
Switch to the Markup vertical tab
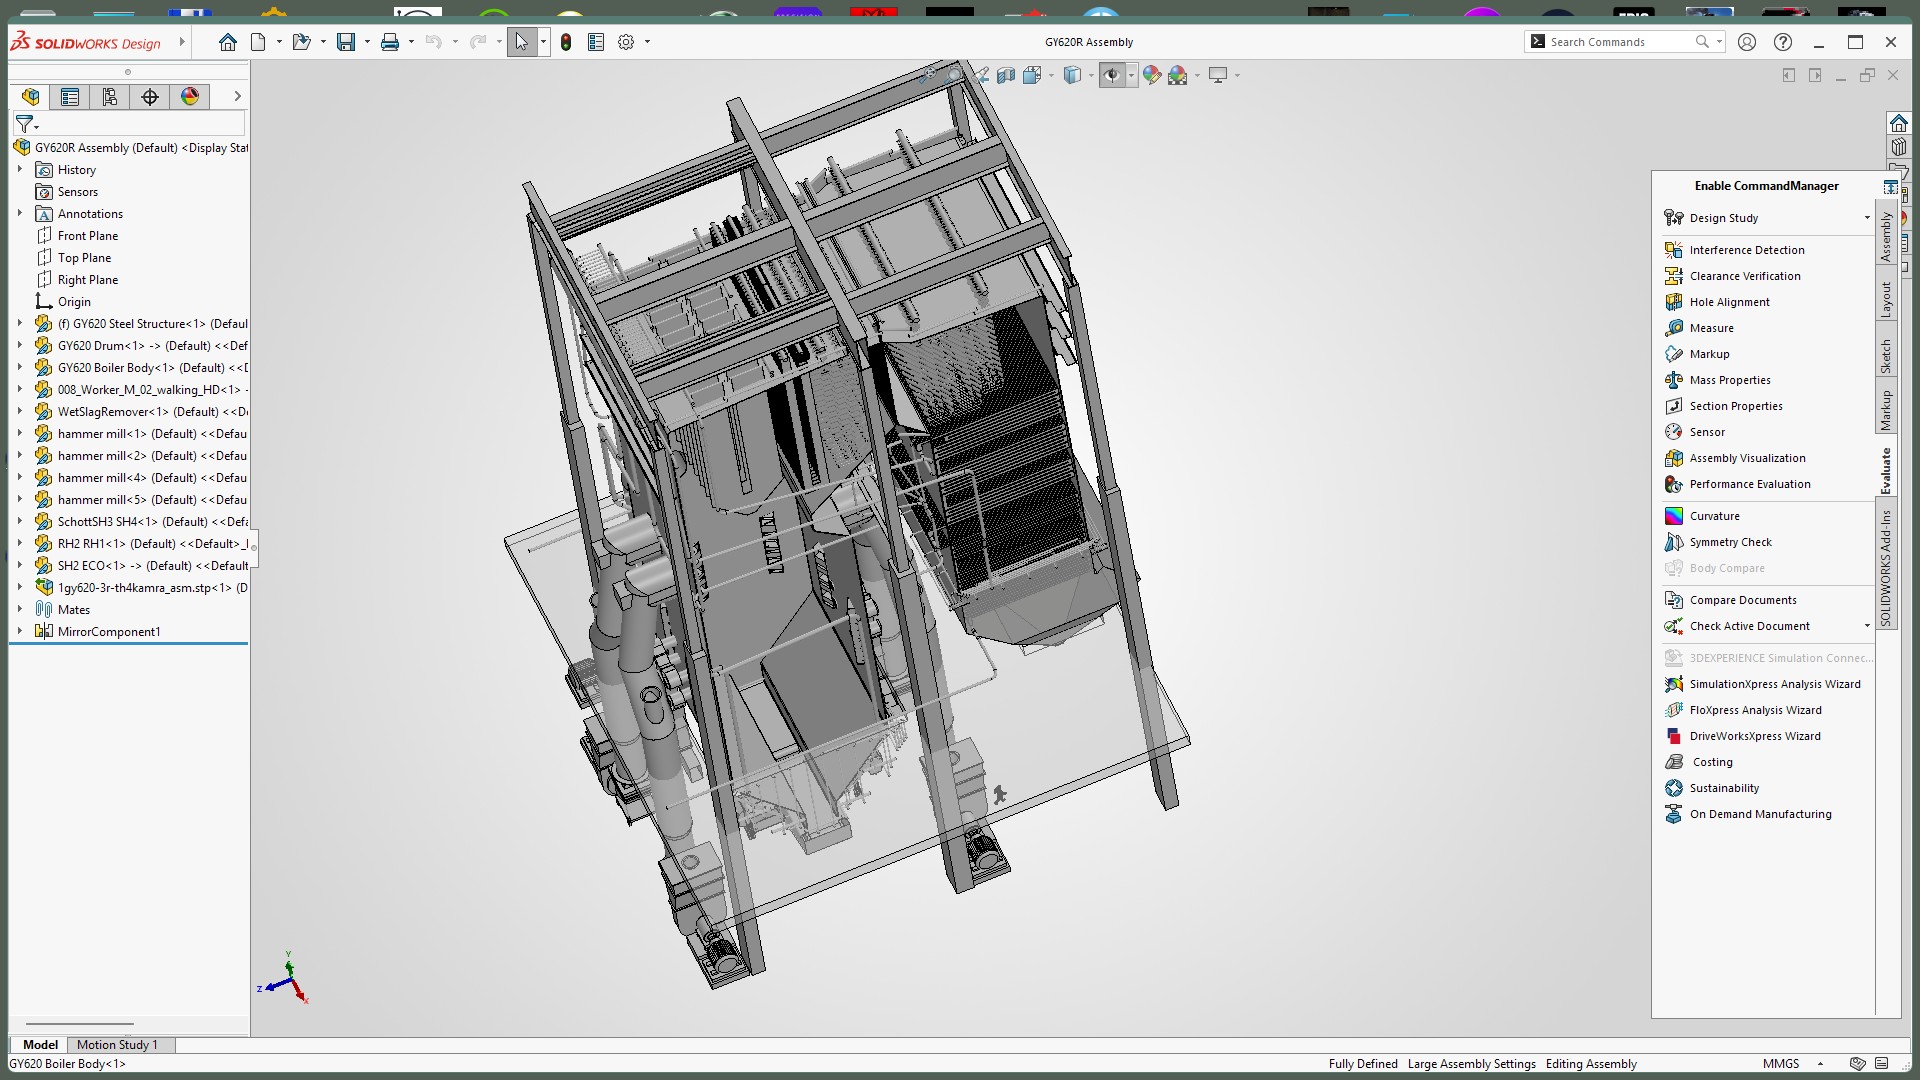[1886, 410]
